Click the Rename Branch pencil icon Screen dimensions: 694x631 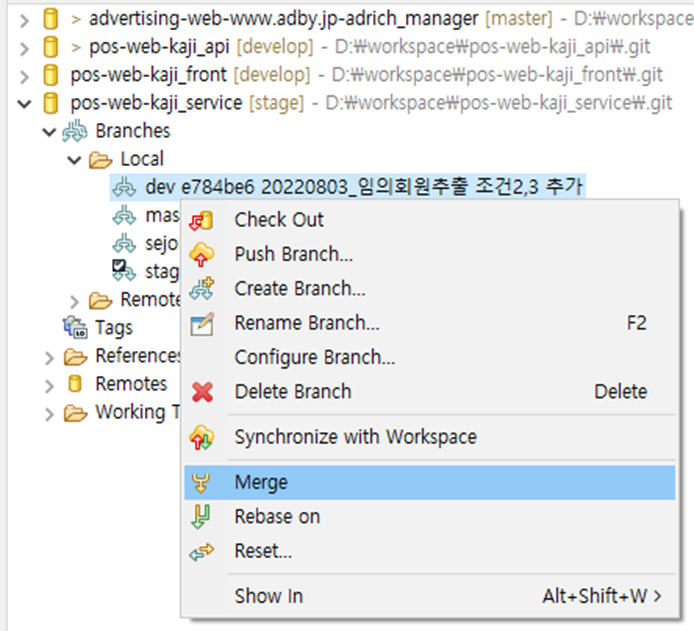coord(202,323)
